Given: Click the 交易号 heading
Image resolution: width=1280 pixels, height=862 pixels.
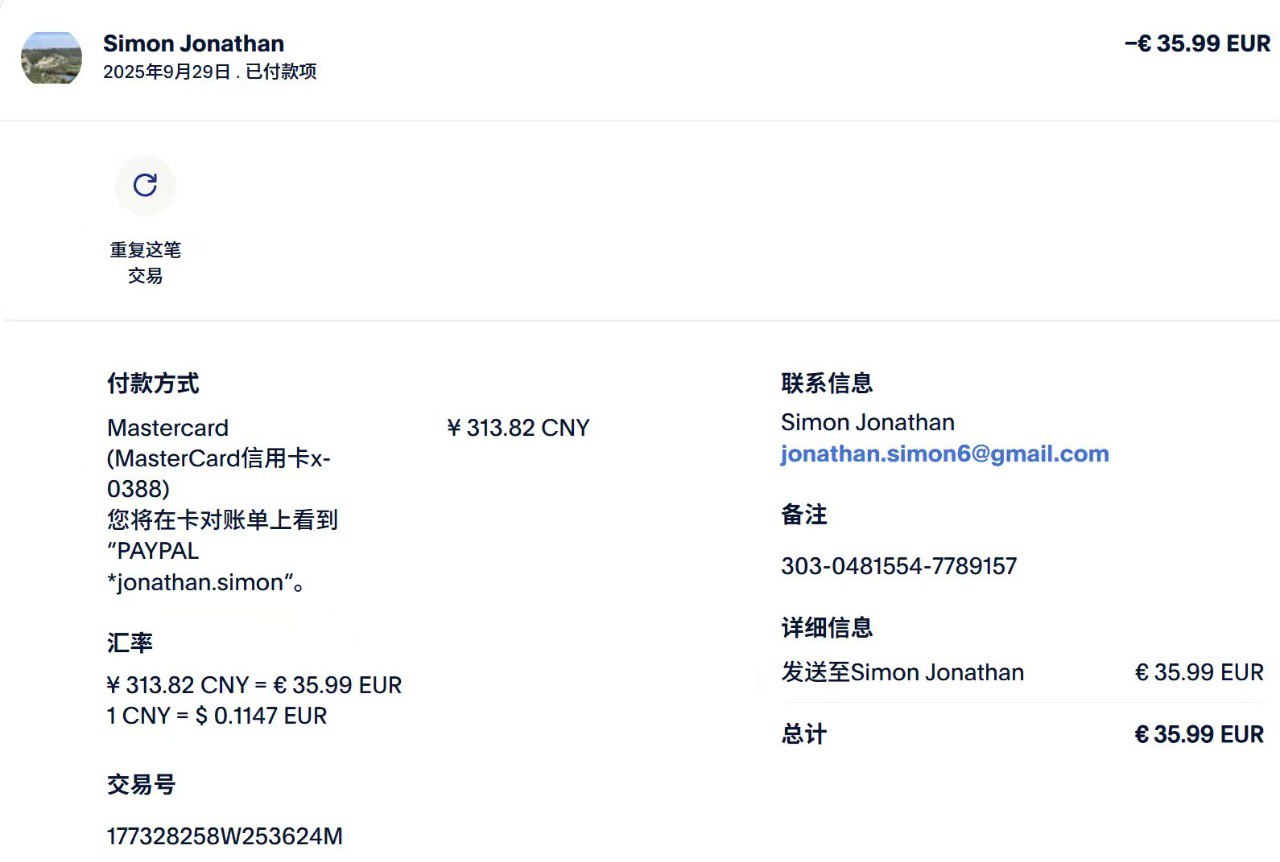Looking at the screenshot, I should pos(141,785).
